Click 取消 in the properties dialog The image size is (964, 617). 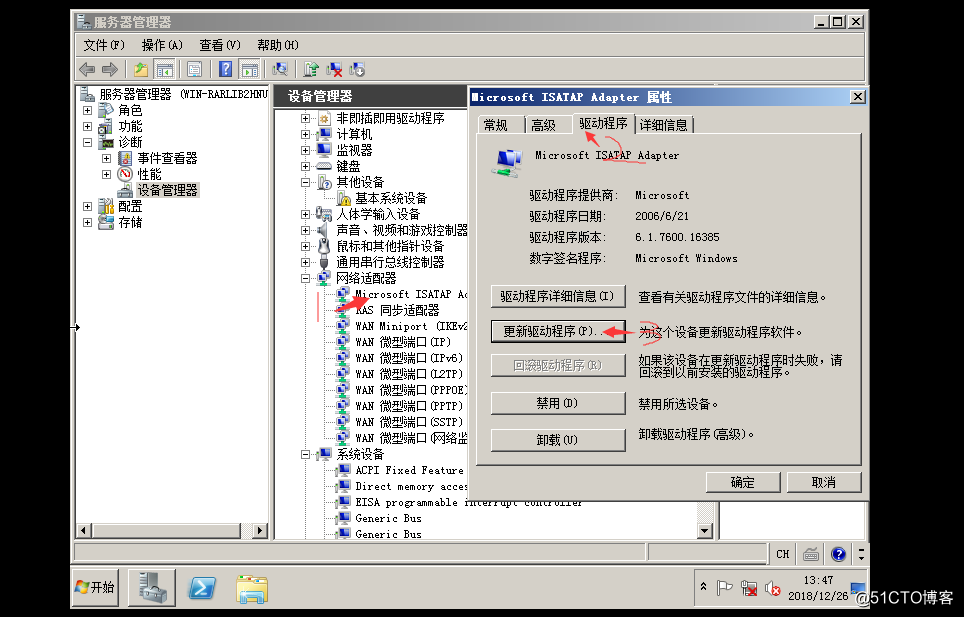tap(824, 482)
